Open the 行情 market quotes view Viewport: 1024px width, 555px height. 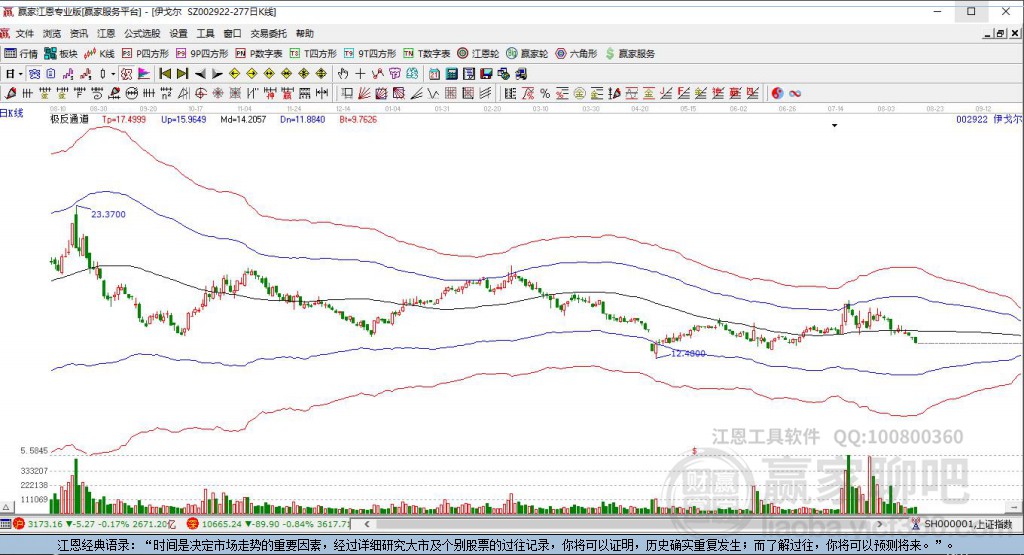[x=21, y=54]
